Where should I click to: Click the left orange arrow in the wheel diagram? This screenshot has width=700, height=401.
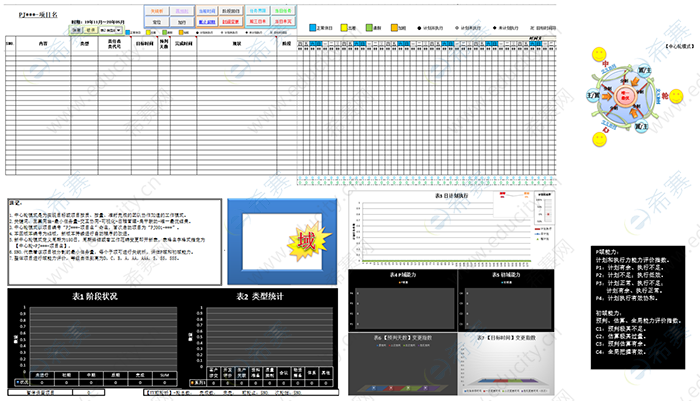coord(607,96)
